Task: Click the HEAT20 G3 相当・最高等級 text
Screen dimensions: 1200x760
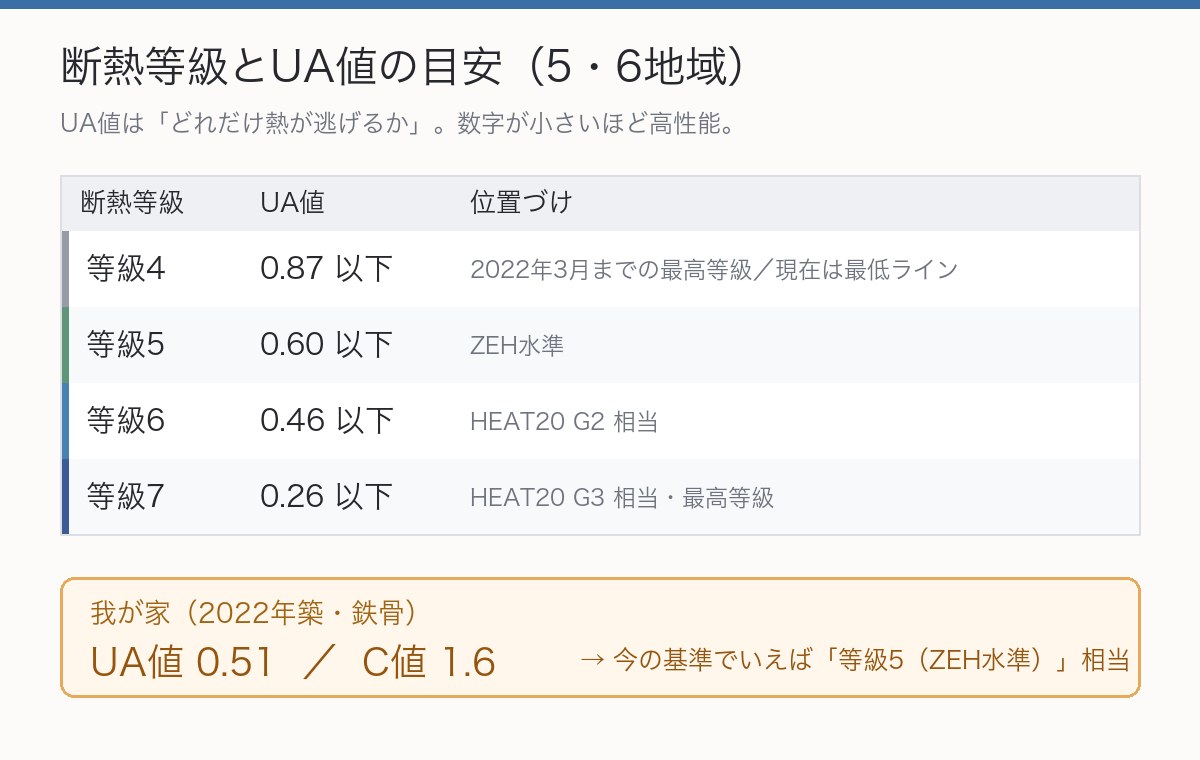Action: tap(622, 498)
